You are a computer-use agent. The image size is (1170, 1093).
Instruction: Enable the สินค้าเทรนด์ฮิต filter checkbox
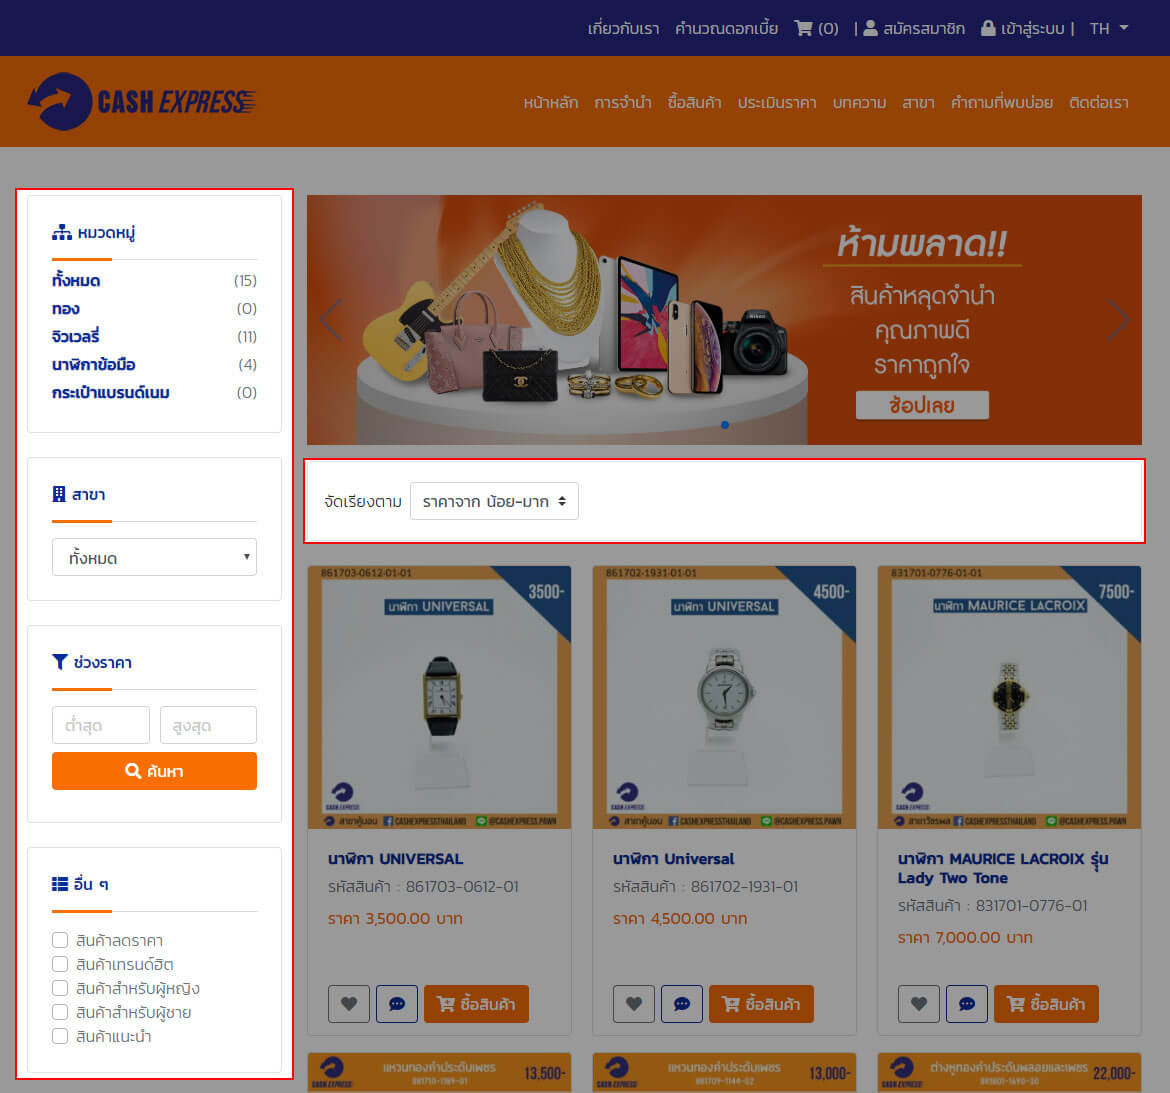pos(60,964)
